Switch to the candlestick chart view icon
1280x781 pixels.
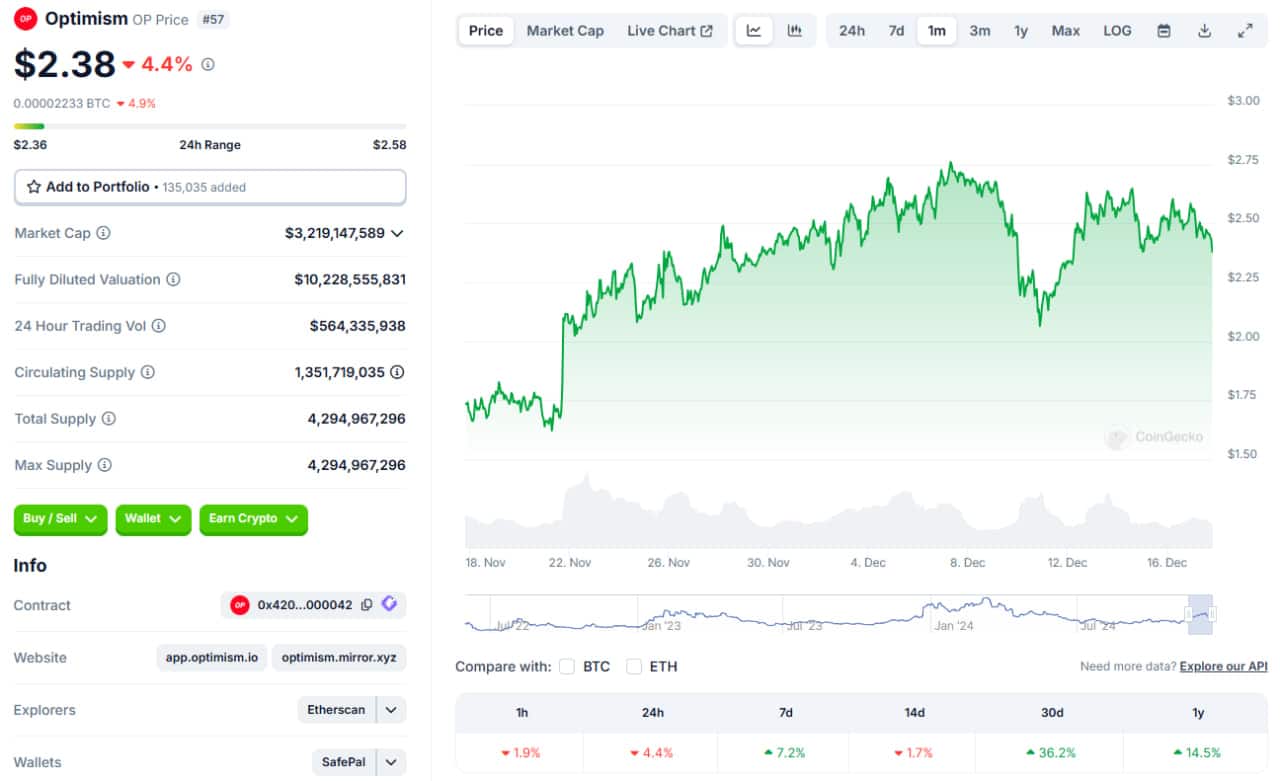coord(795,31)
